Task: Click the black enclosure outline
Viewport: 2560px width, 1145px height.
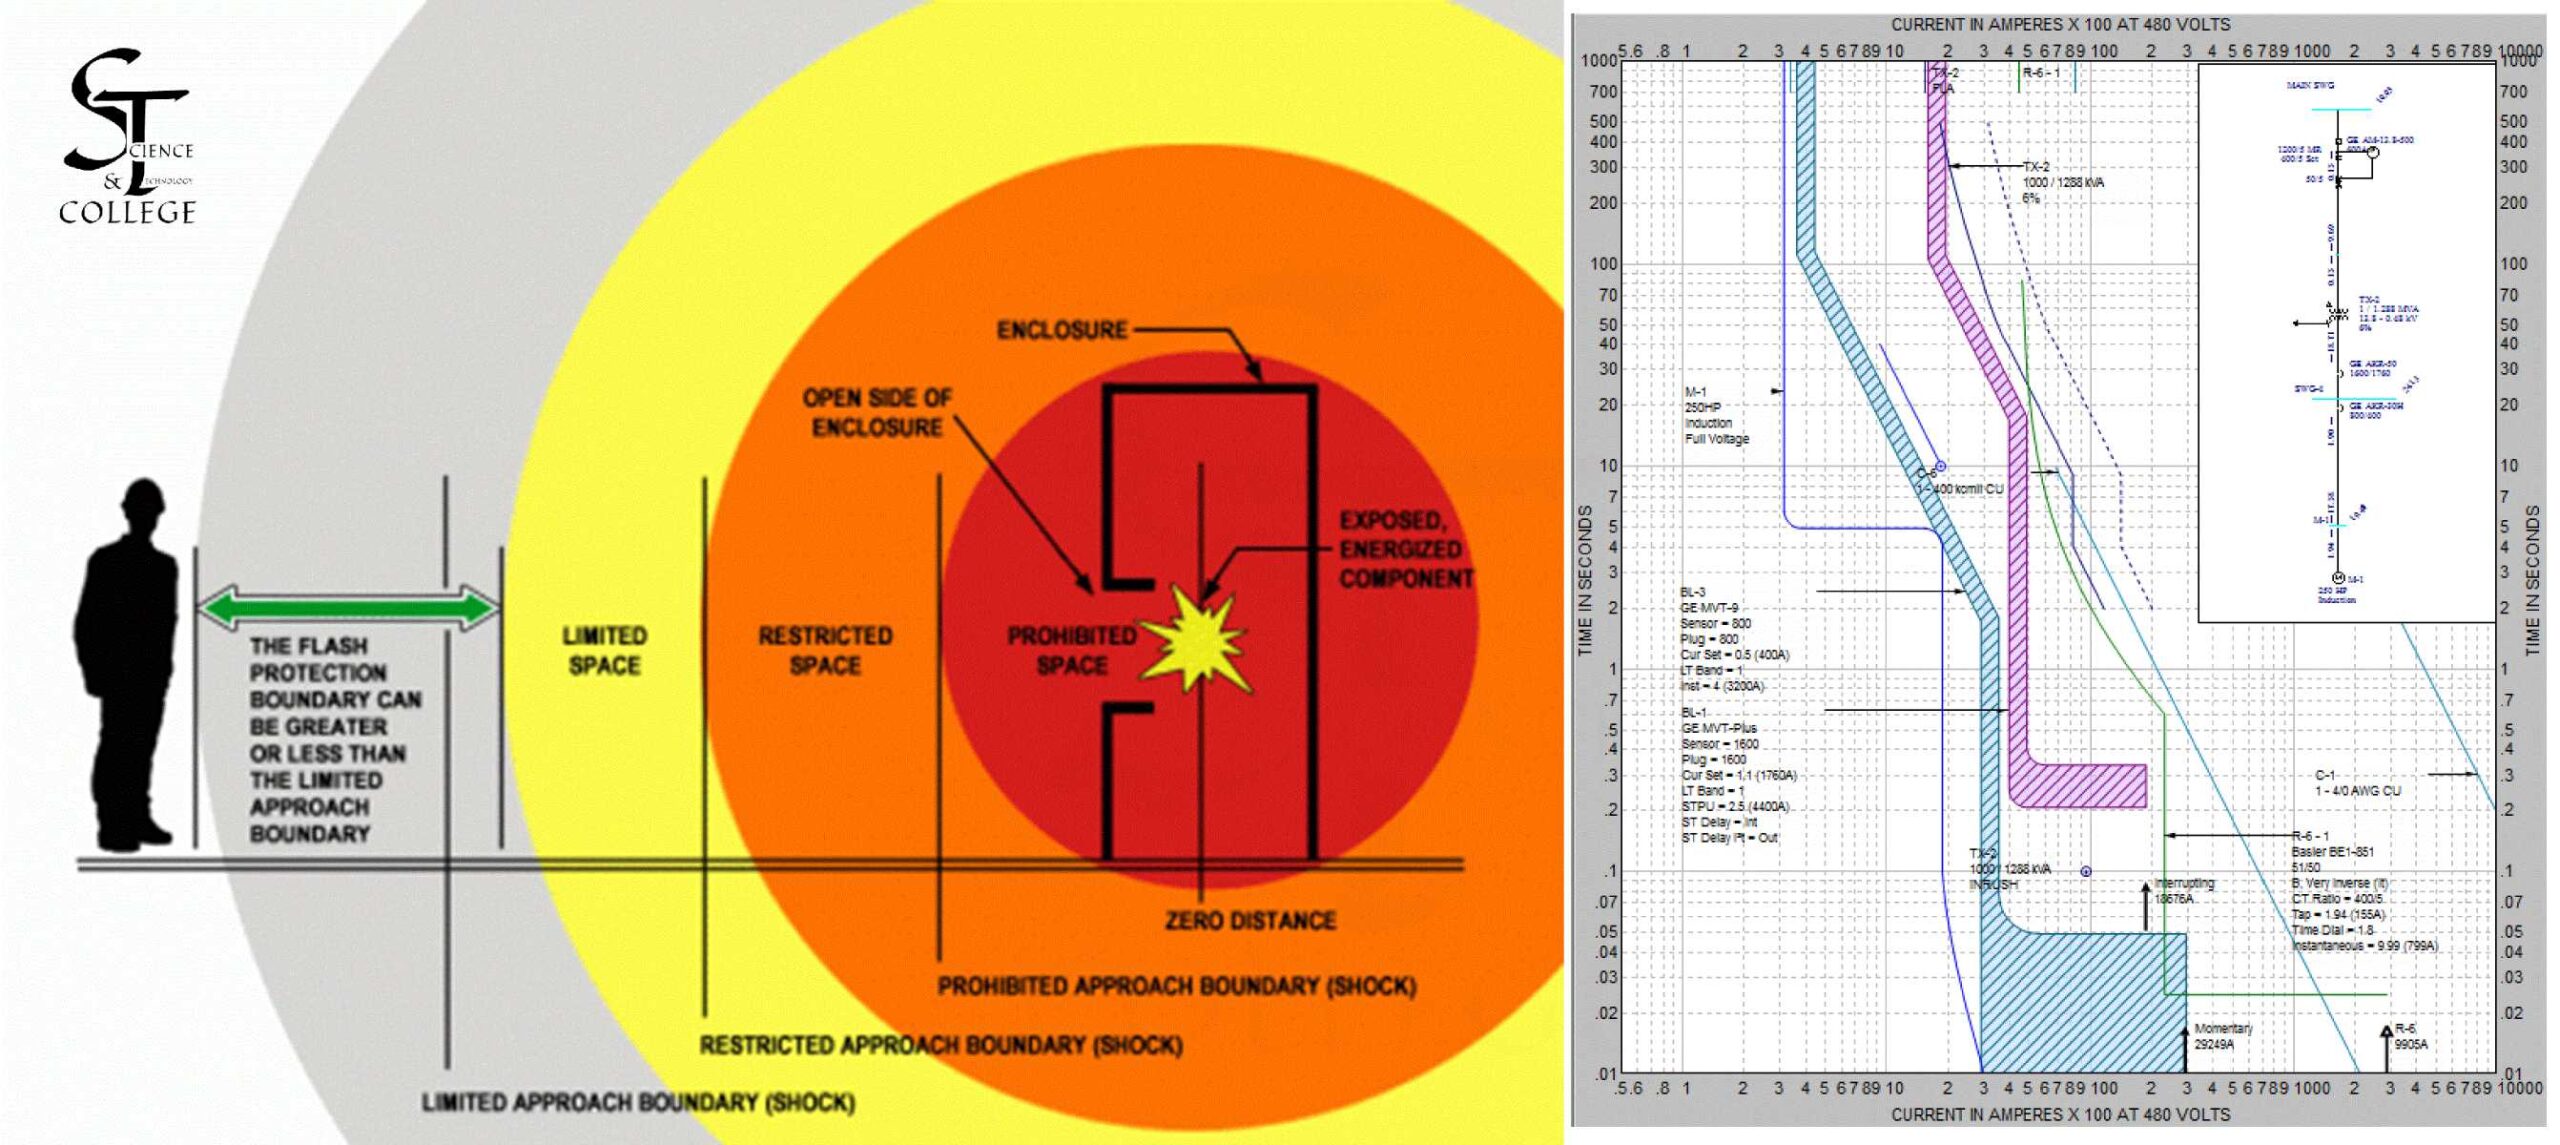Action: (1312, 620)
